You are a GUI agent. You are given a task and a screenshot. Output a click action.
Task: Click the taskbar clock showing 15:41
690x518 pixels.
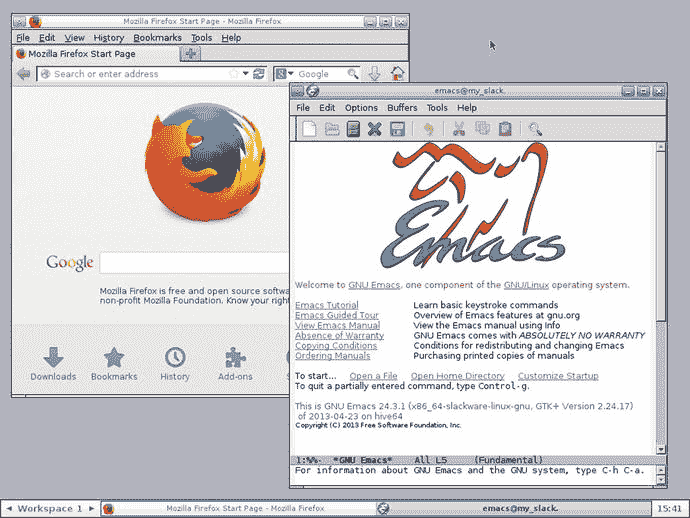pyautogui.click(x=669, y=509)
